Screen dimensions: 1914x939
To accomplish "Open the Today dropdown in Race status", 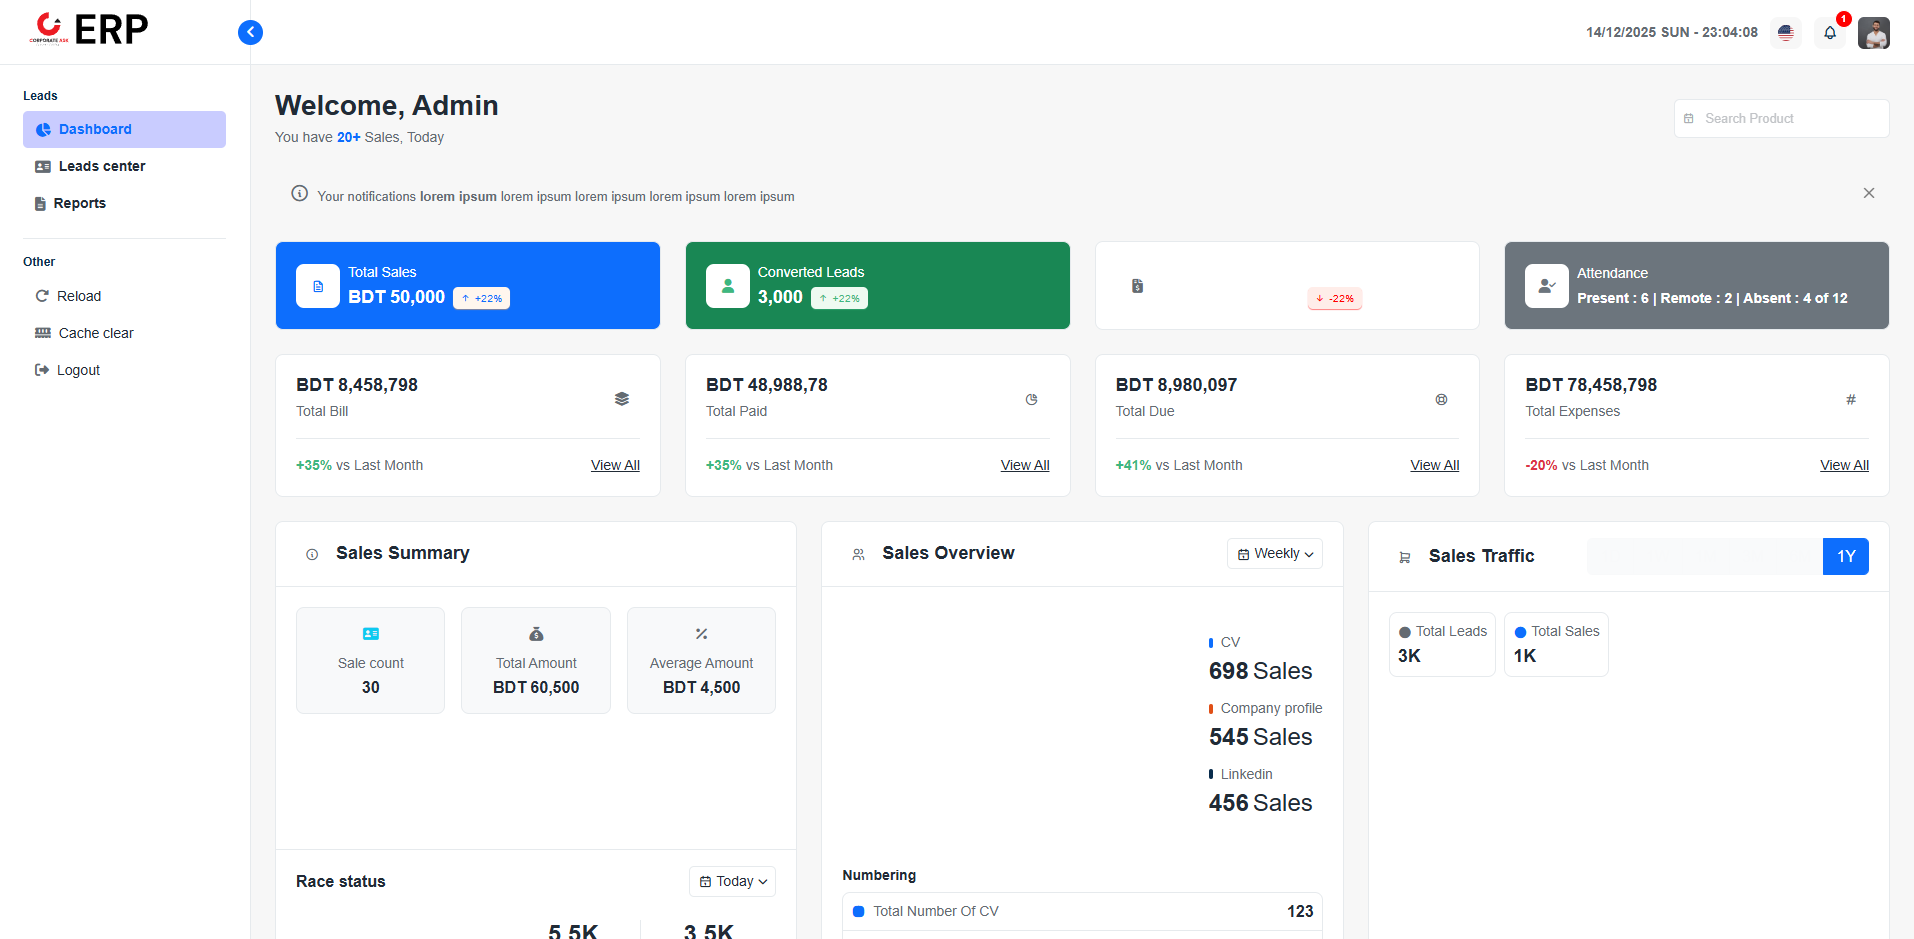I will pyautogui.click(x=732, y=881).
